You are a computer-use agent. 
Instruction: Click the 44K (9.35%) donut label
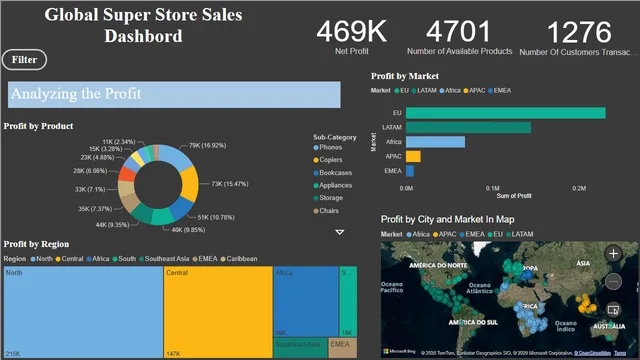113,224
